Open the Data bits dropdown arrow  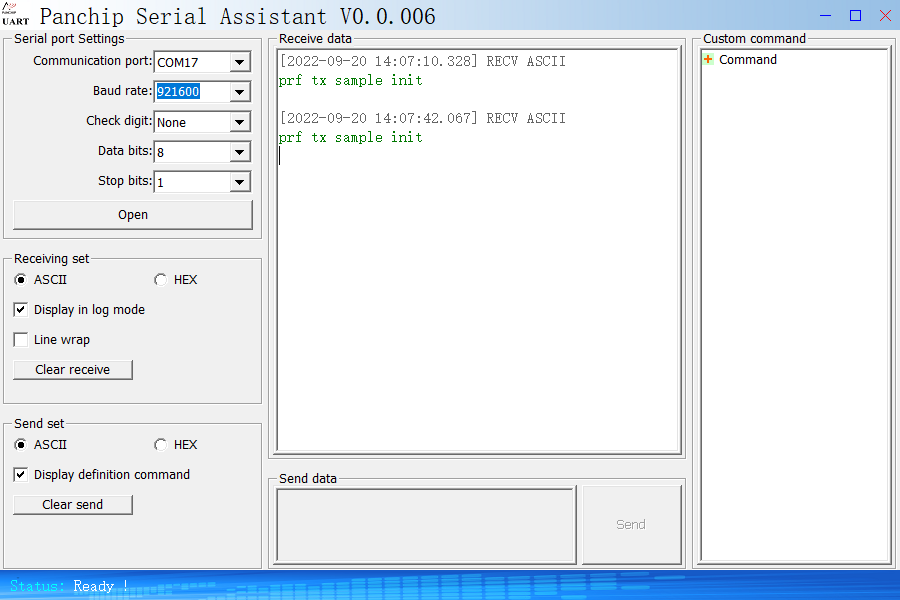240,152
